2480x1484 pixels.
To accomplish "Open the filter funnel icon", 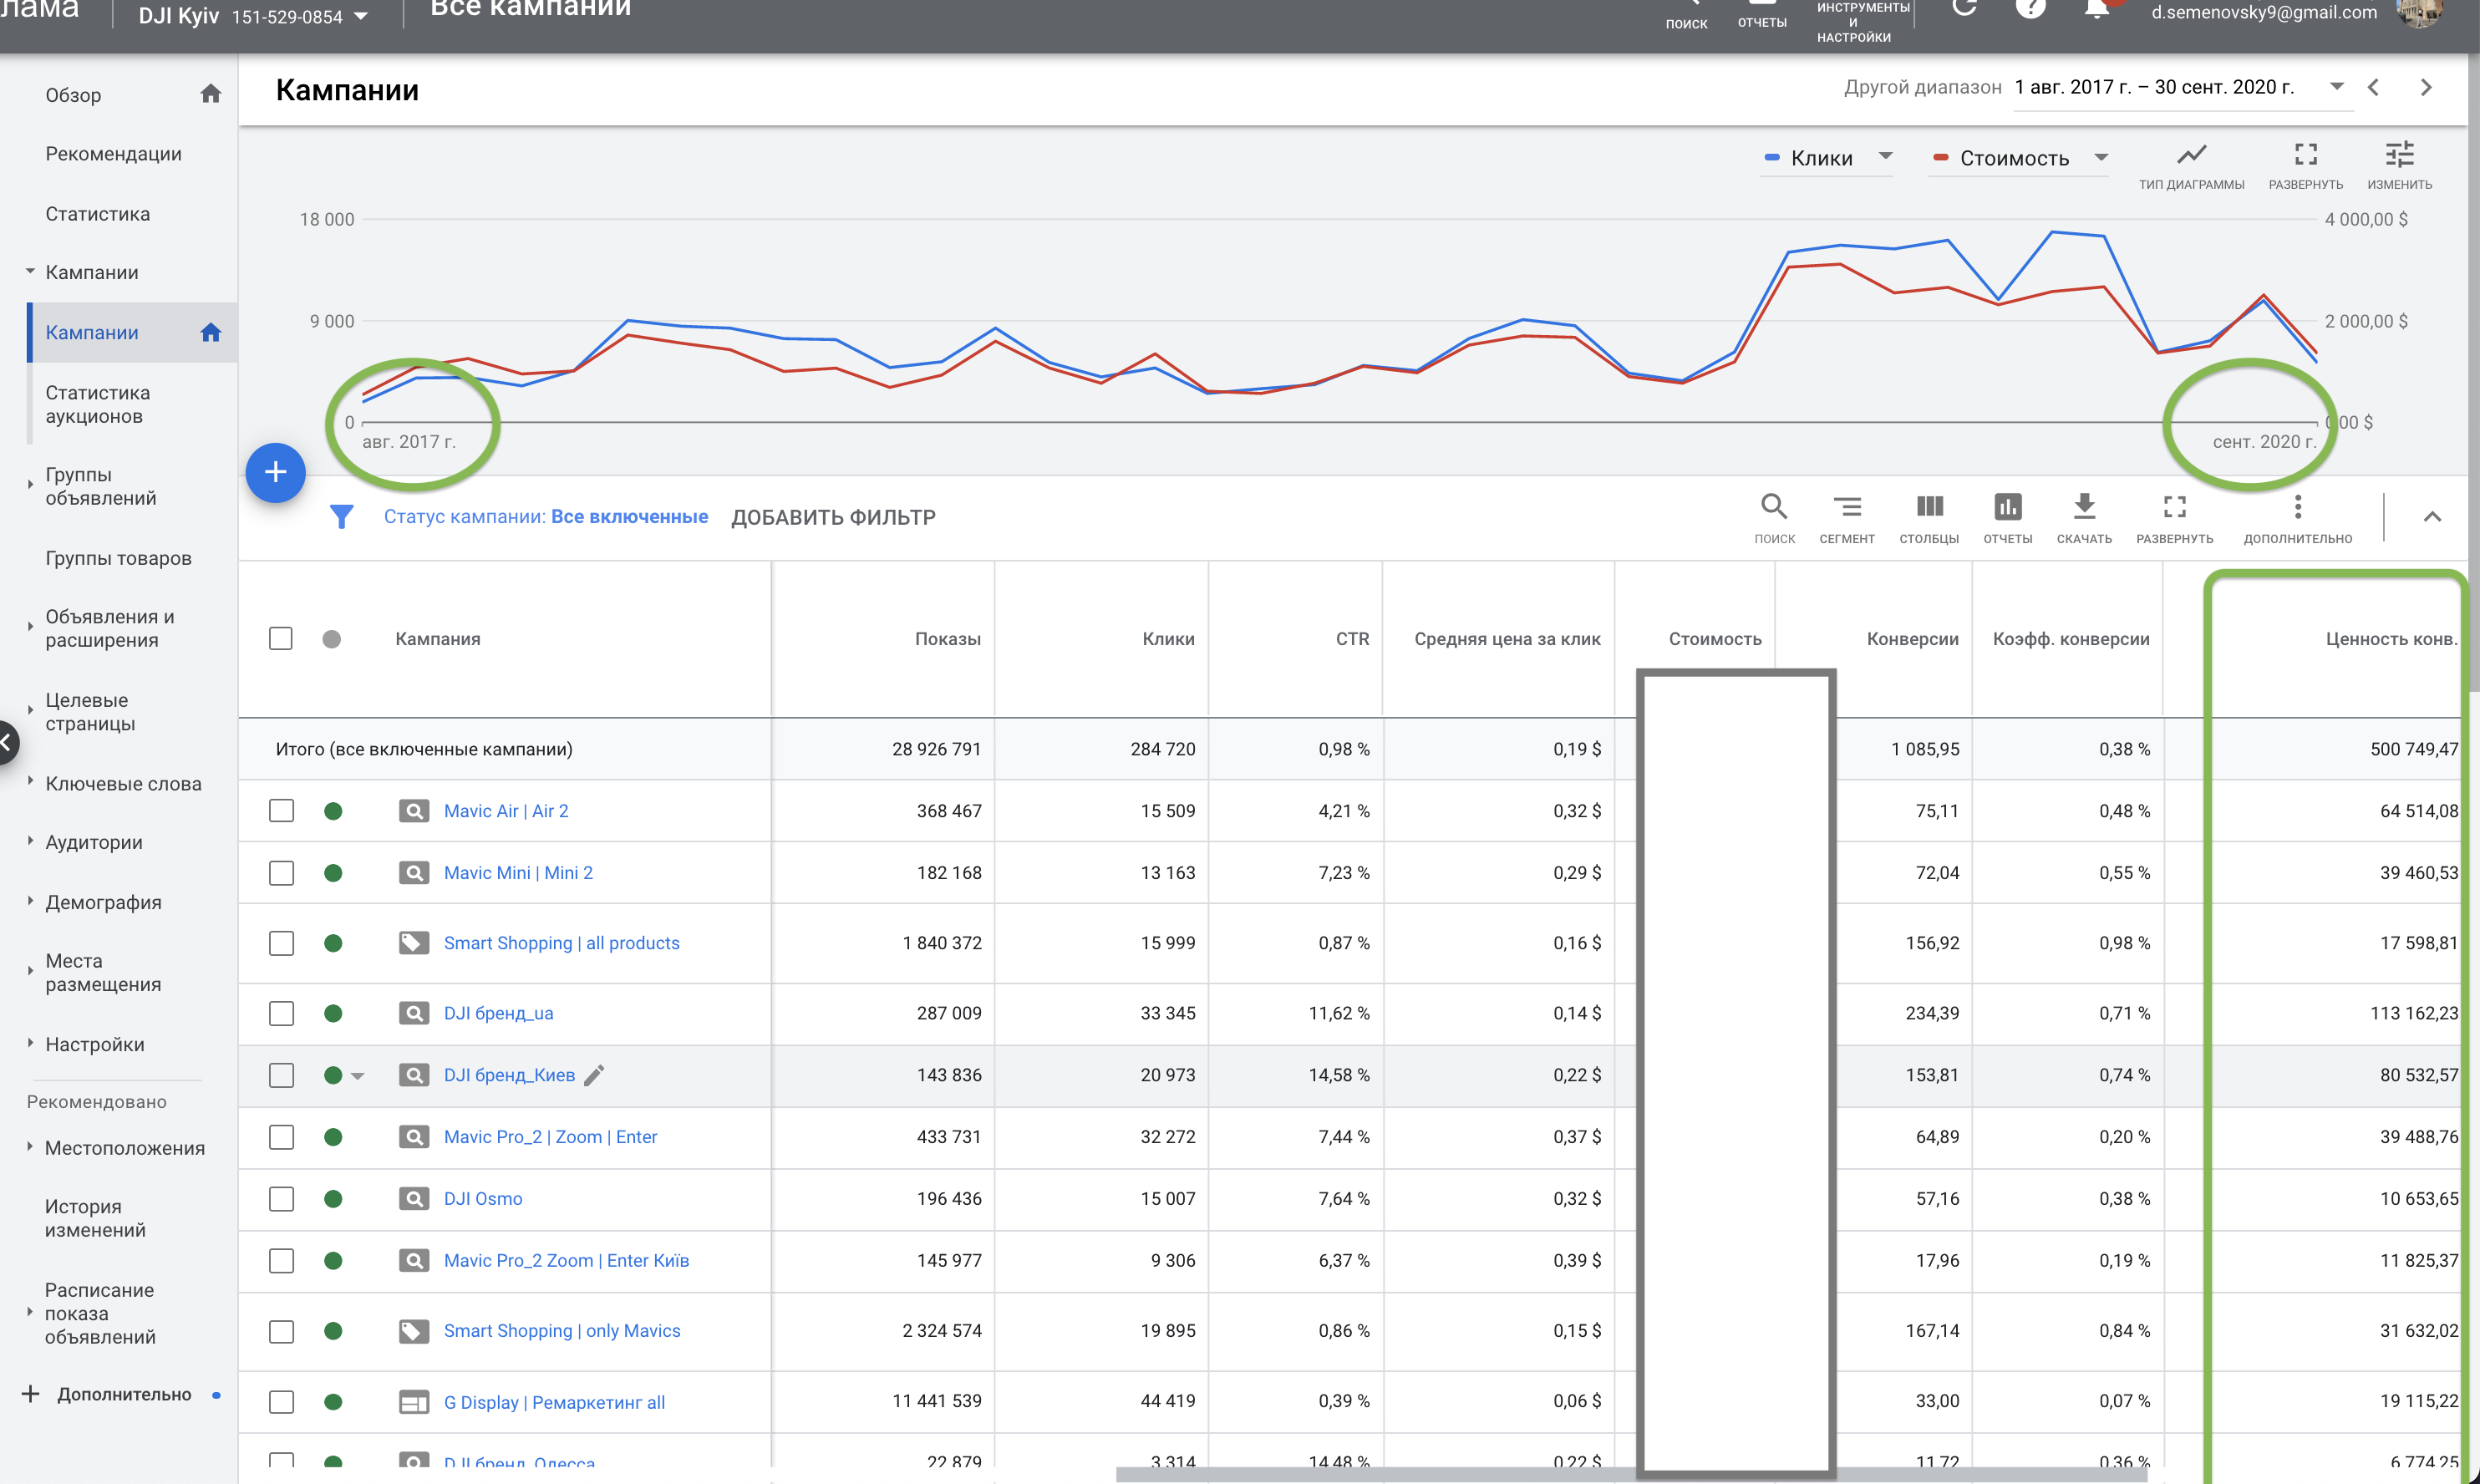I will [342, 517].
